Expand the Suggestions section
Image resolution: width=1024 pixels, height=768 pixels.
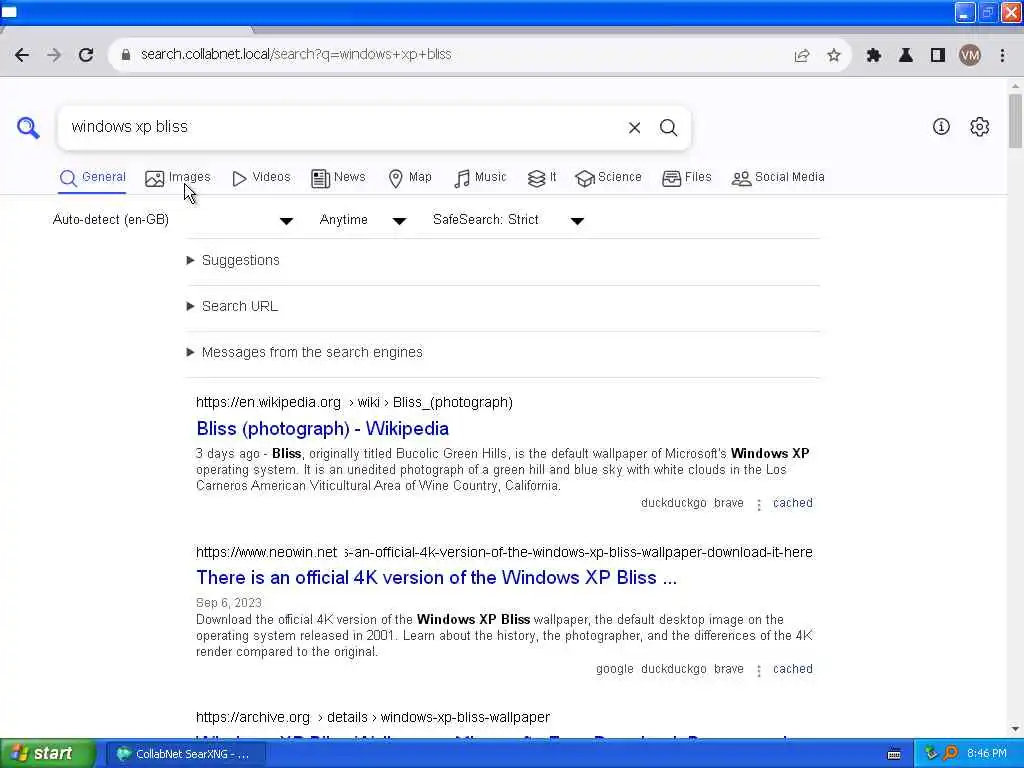pos(233,261)
